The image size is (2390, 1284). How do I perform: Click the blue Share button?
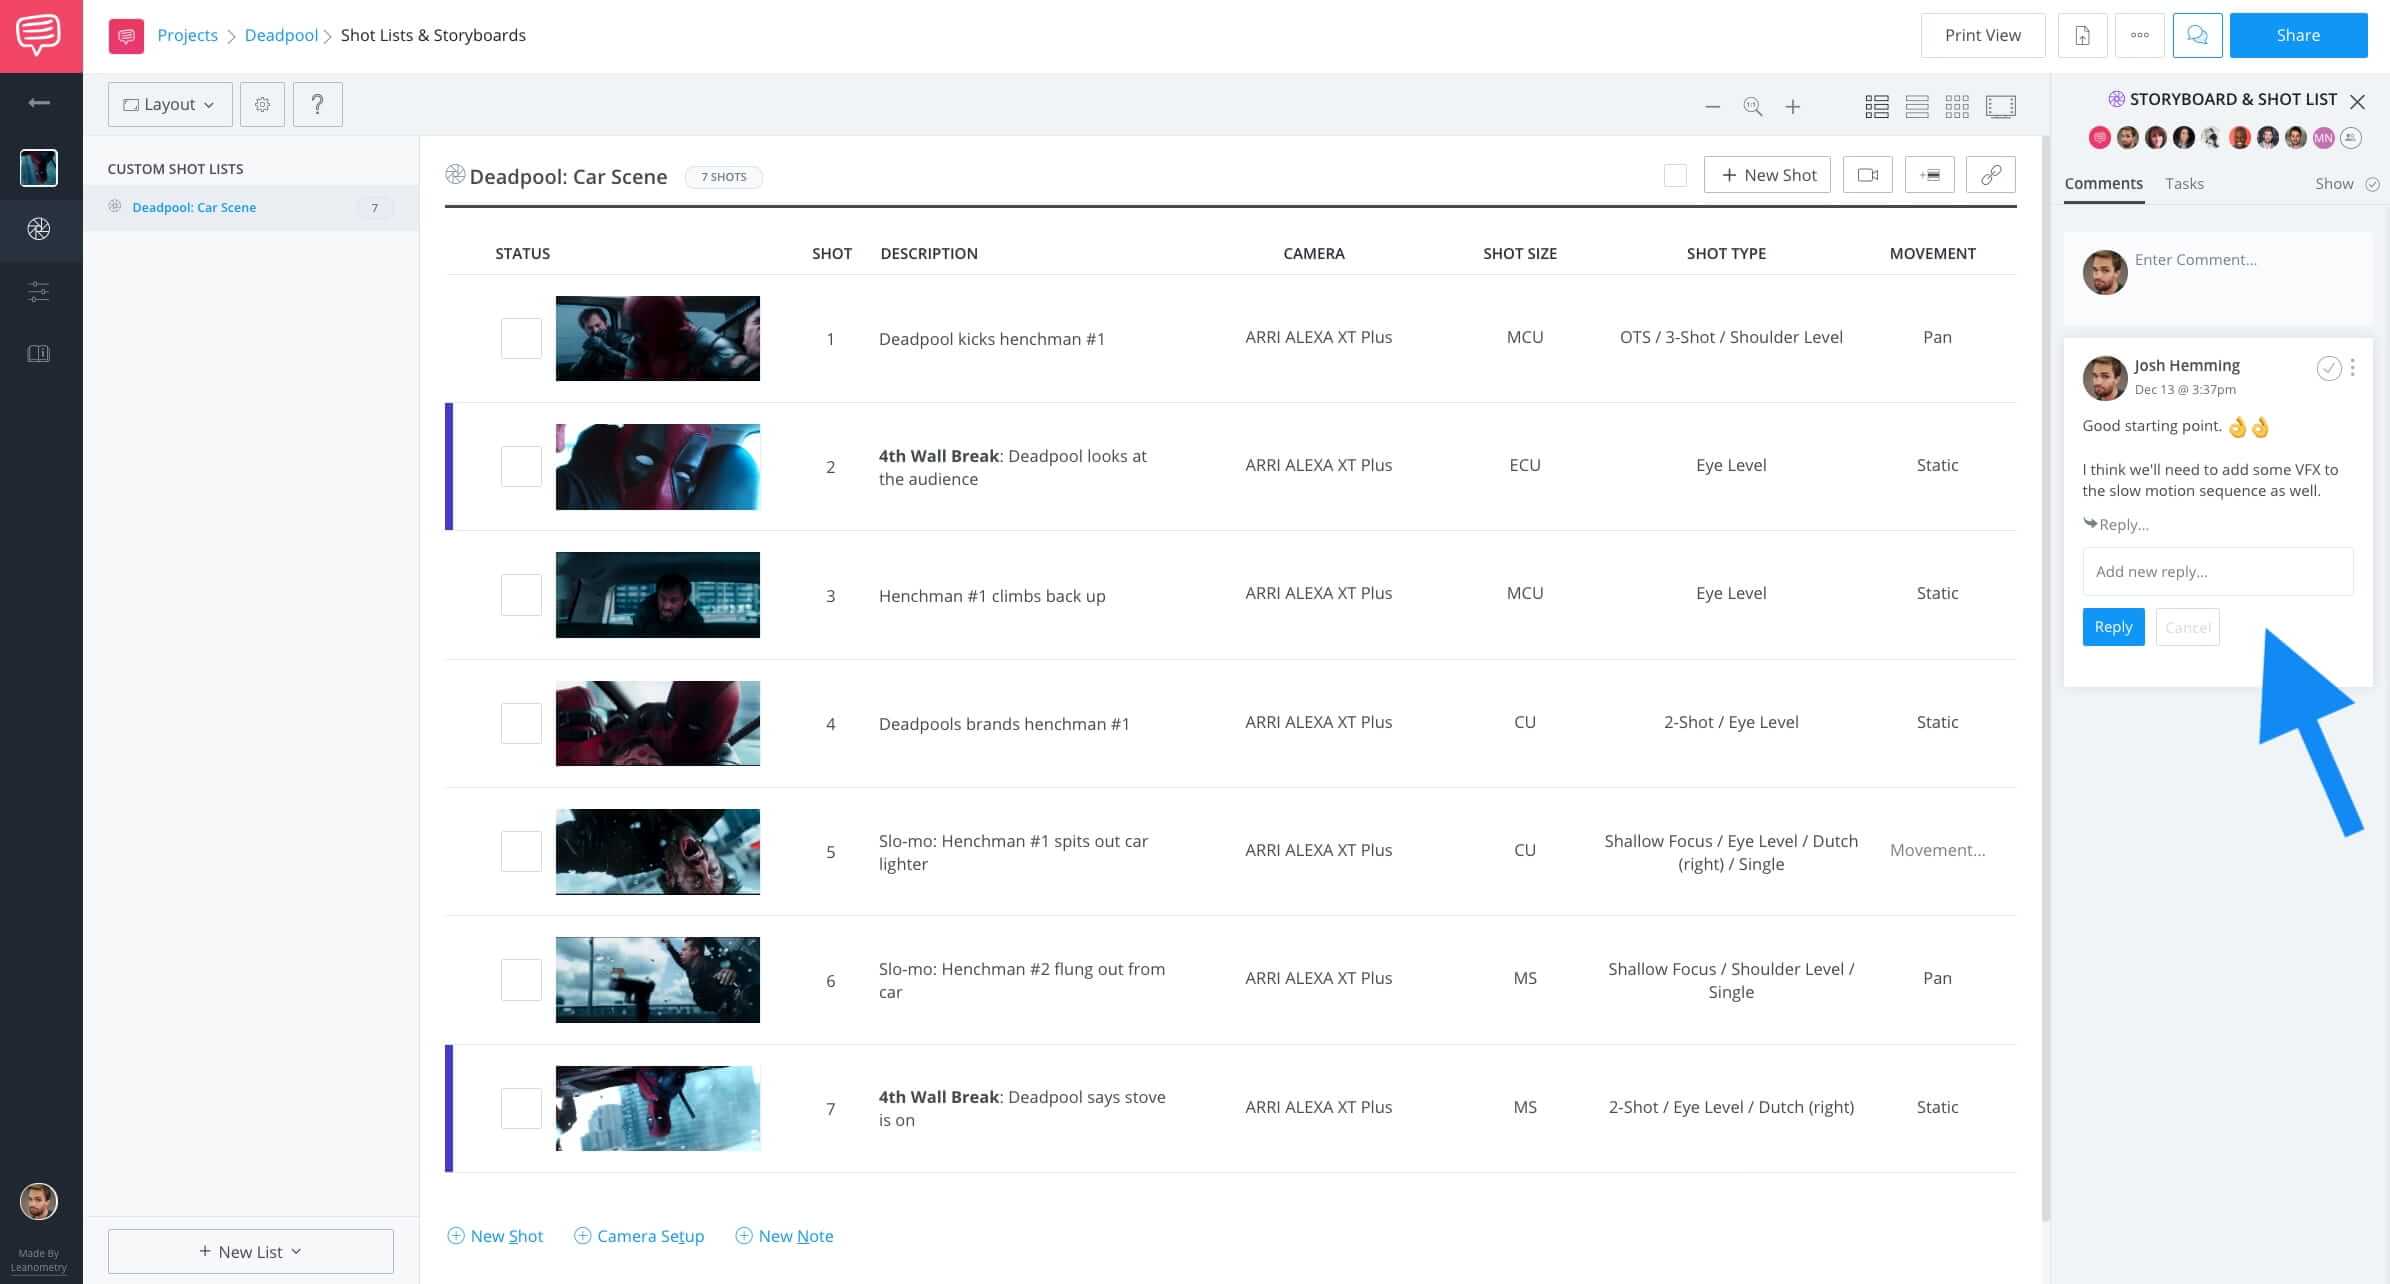click(x=2297, y=35)
